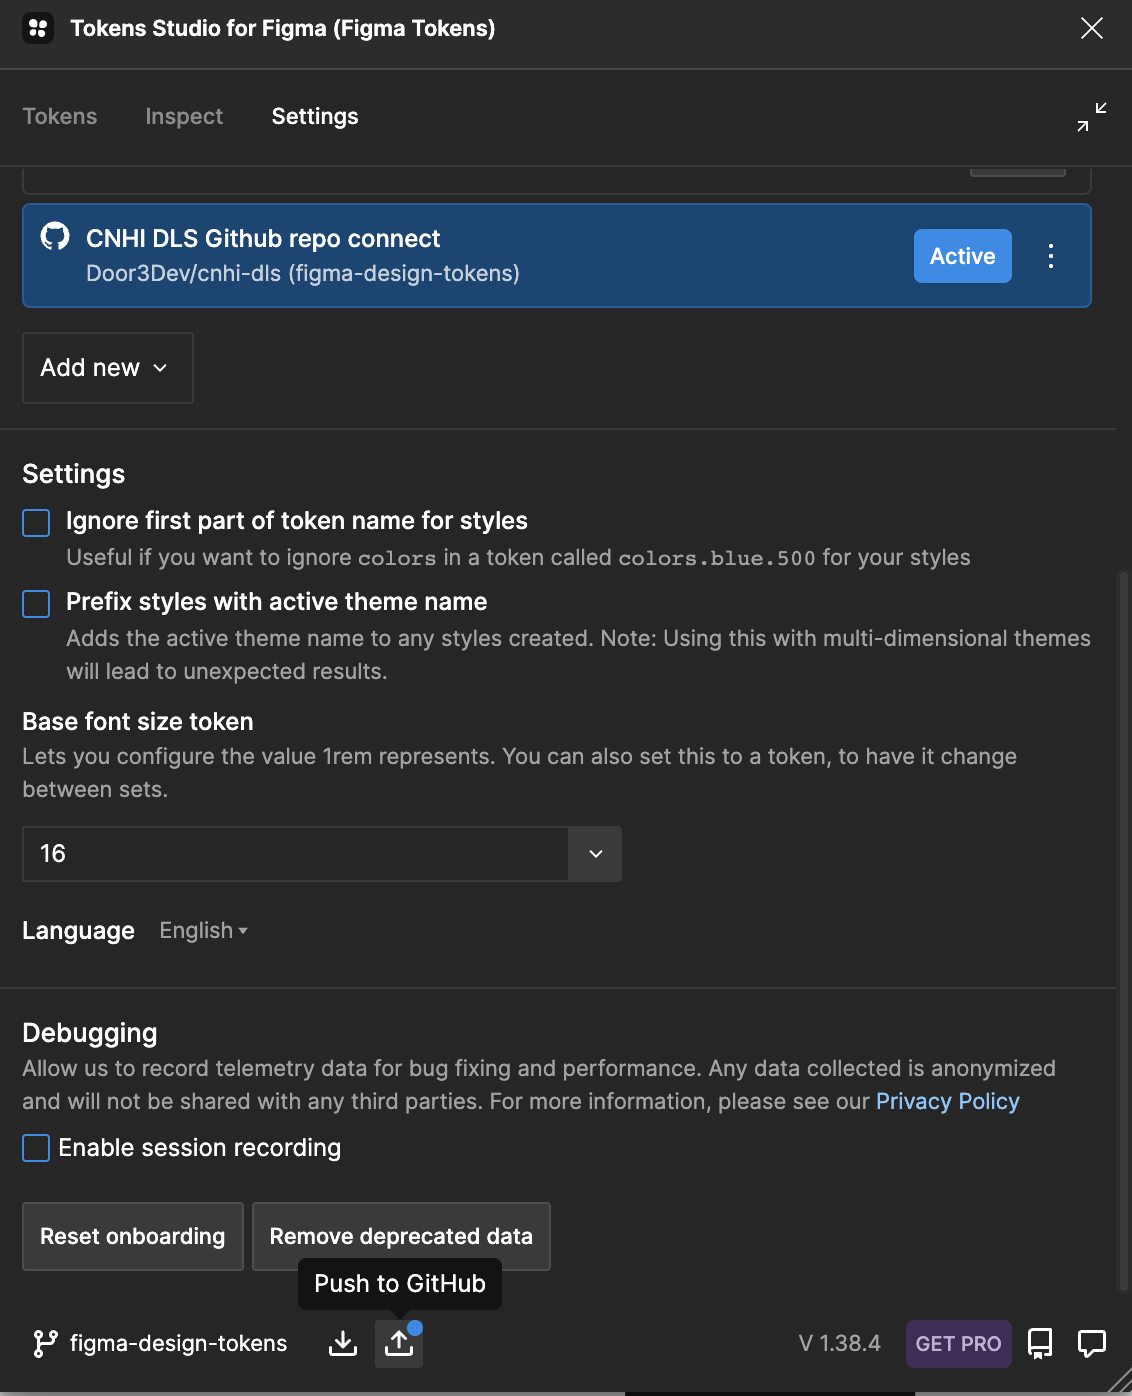Push to GitHub using the upload icon
1132x1396 pixels.
(x=399, y=1343)
